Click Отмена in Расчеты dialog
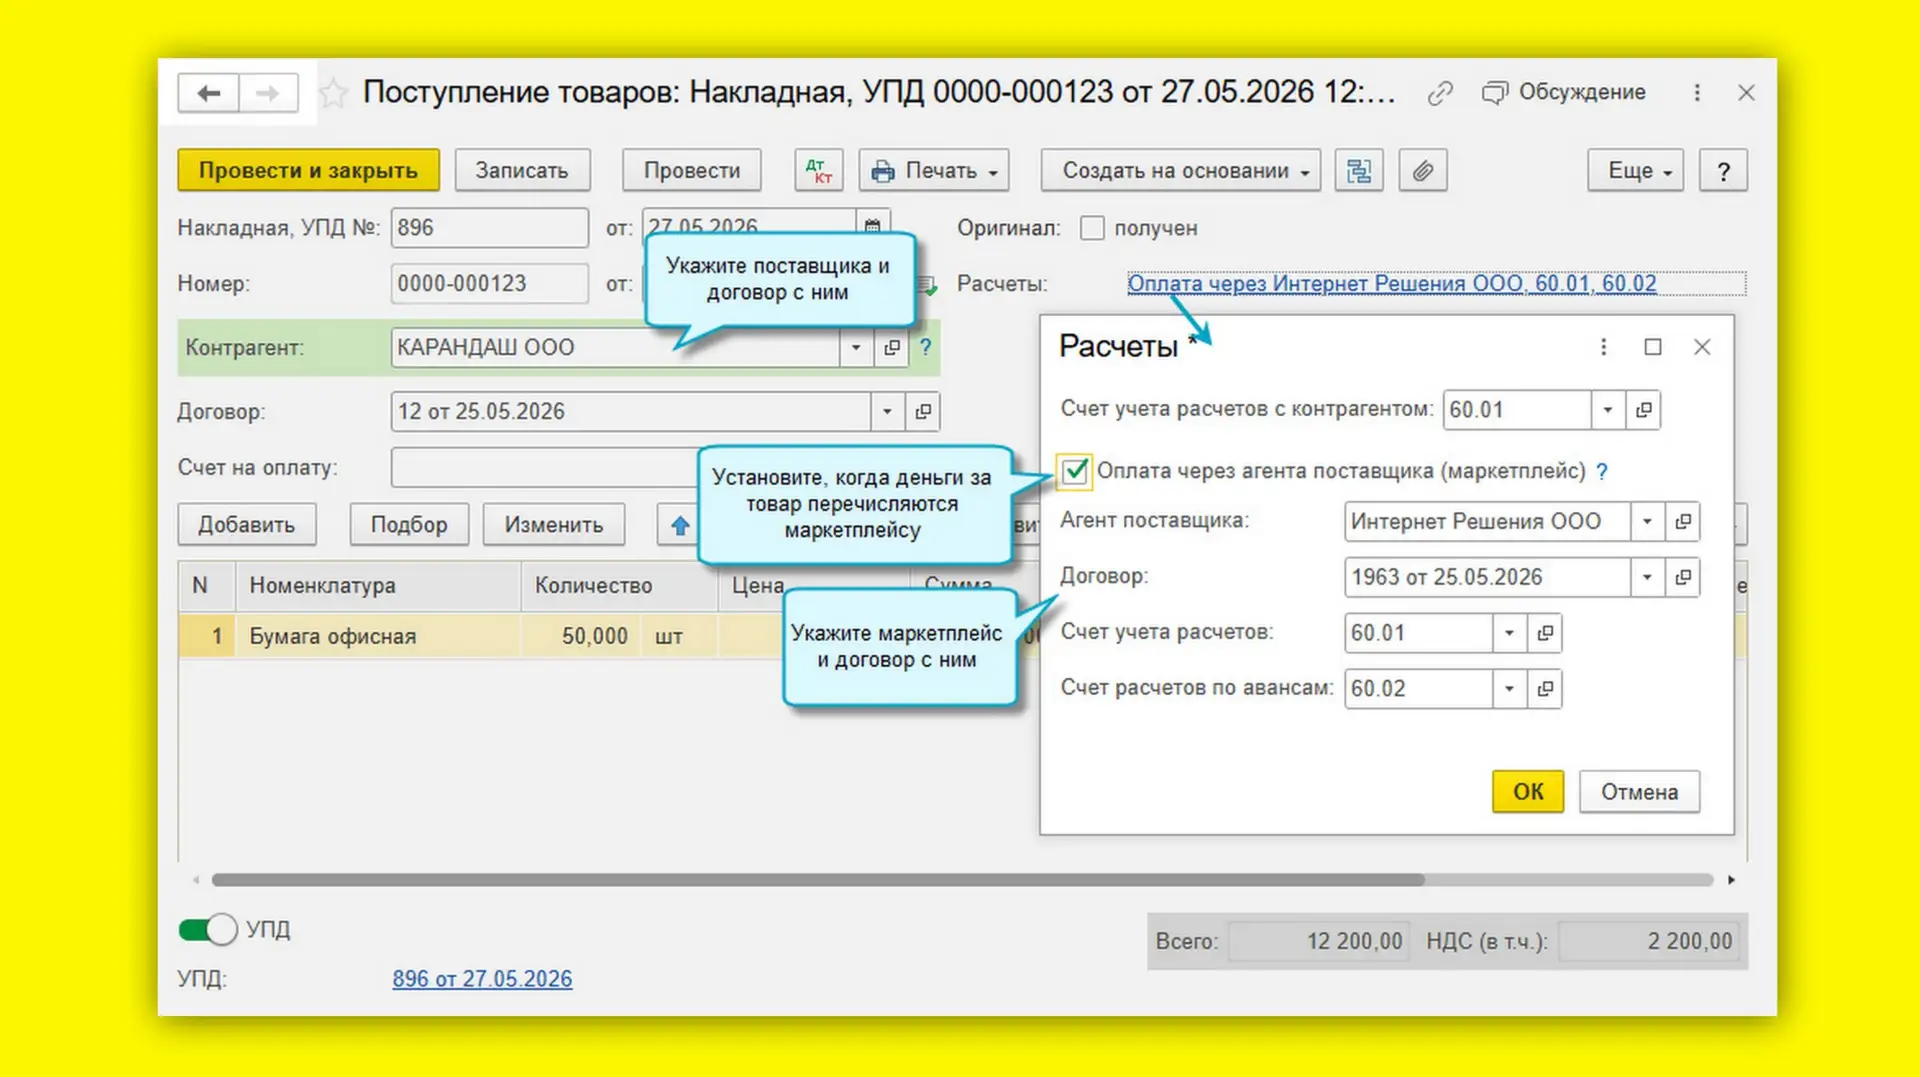1920x1077 pixels. 1639,792
